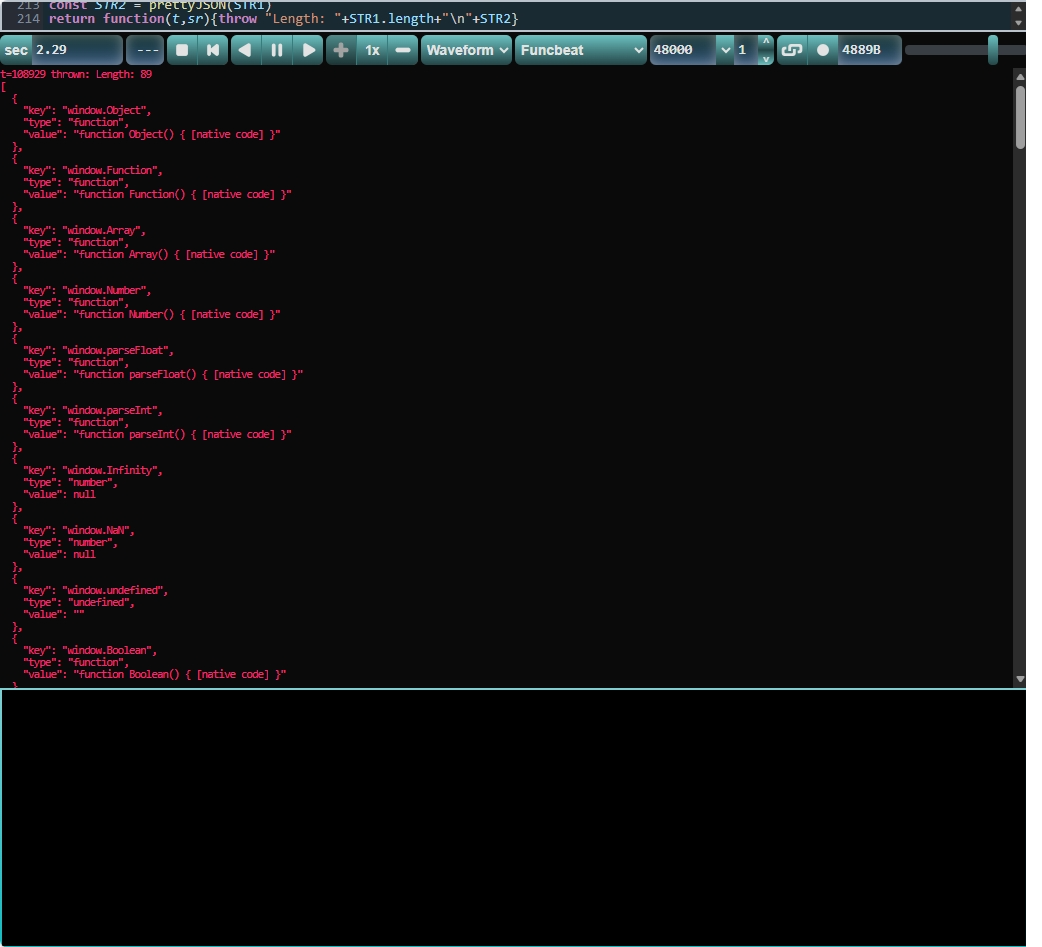
Task: Pause playback with the pause icon
Action: (277, 50)
